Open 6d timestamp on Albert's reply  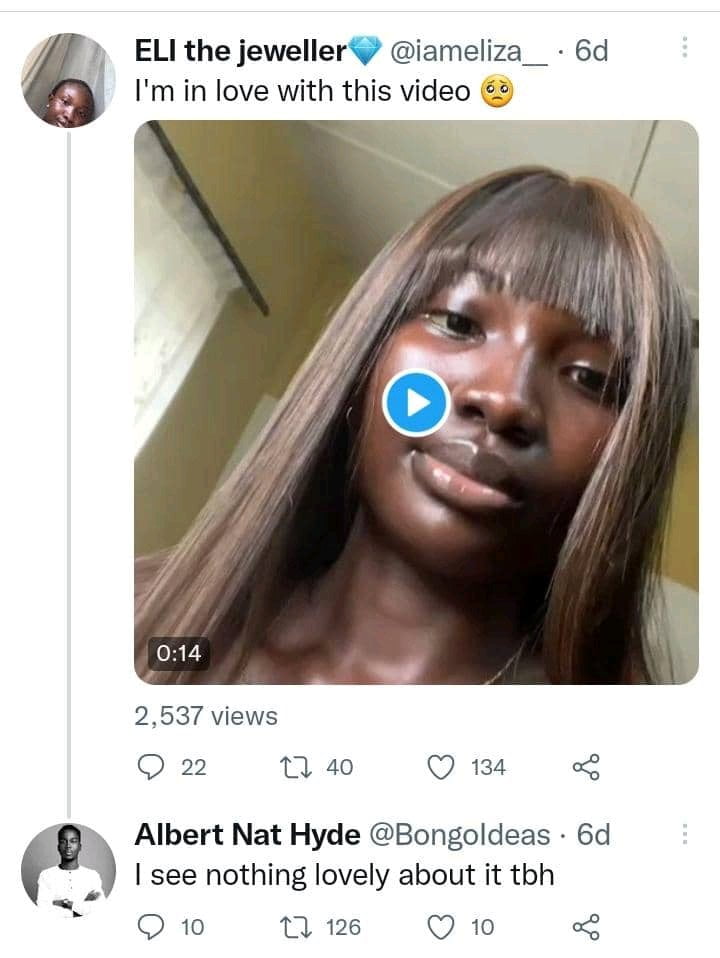(593, 835)
